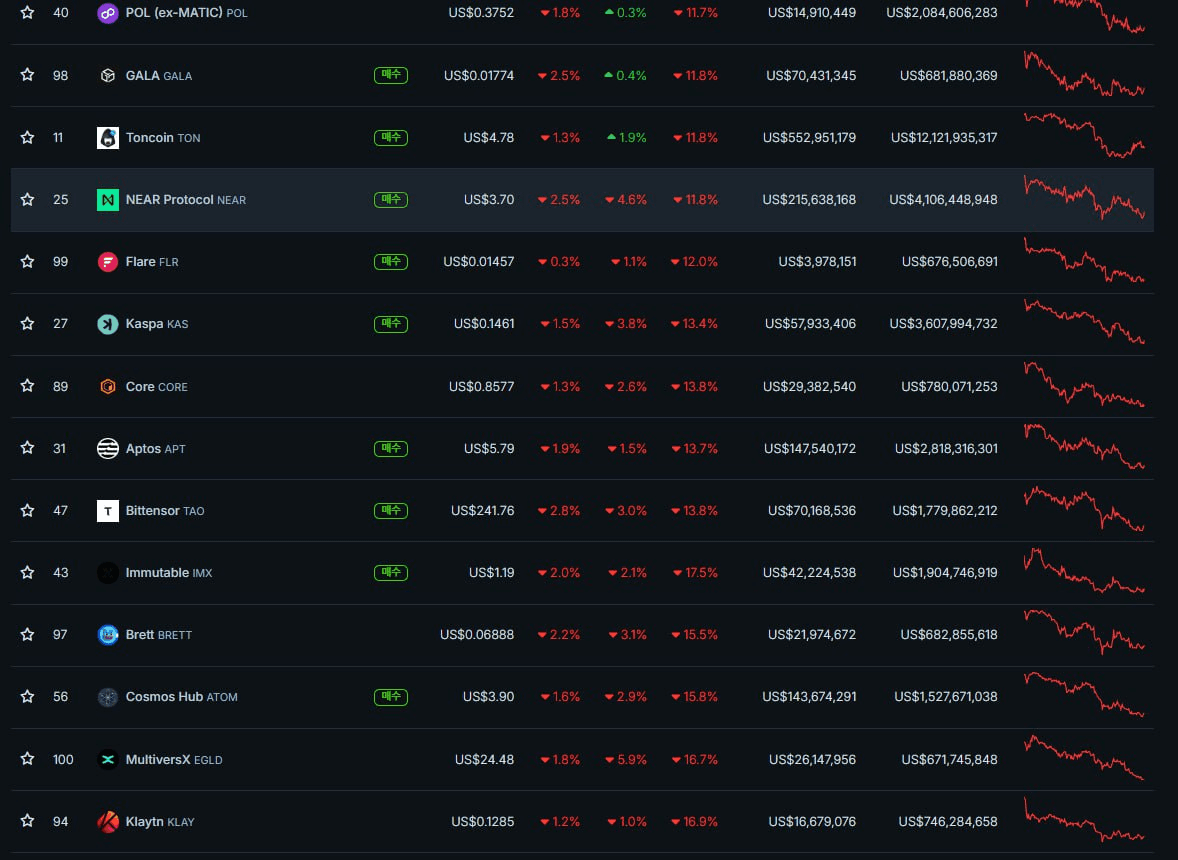1178x860 pixels.
Task: Star Immutable IMX as a favorite
Action: [x=28, y=573]
